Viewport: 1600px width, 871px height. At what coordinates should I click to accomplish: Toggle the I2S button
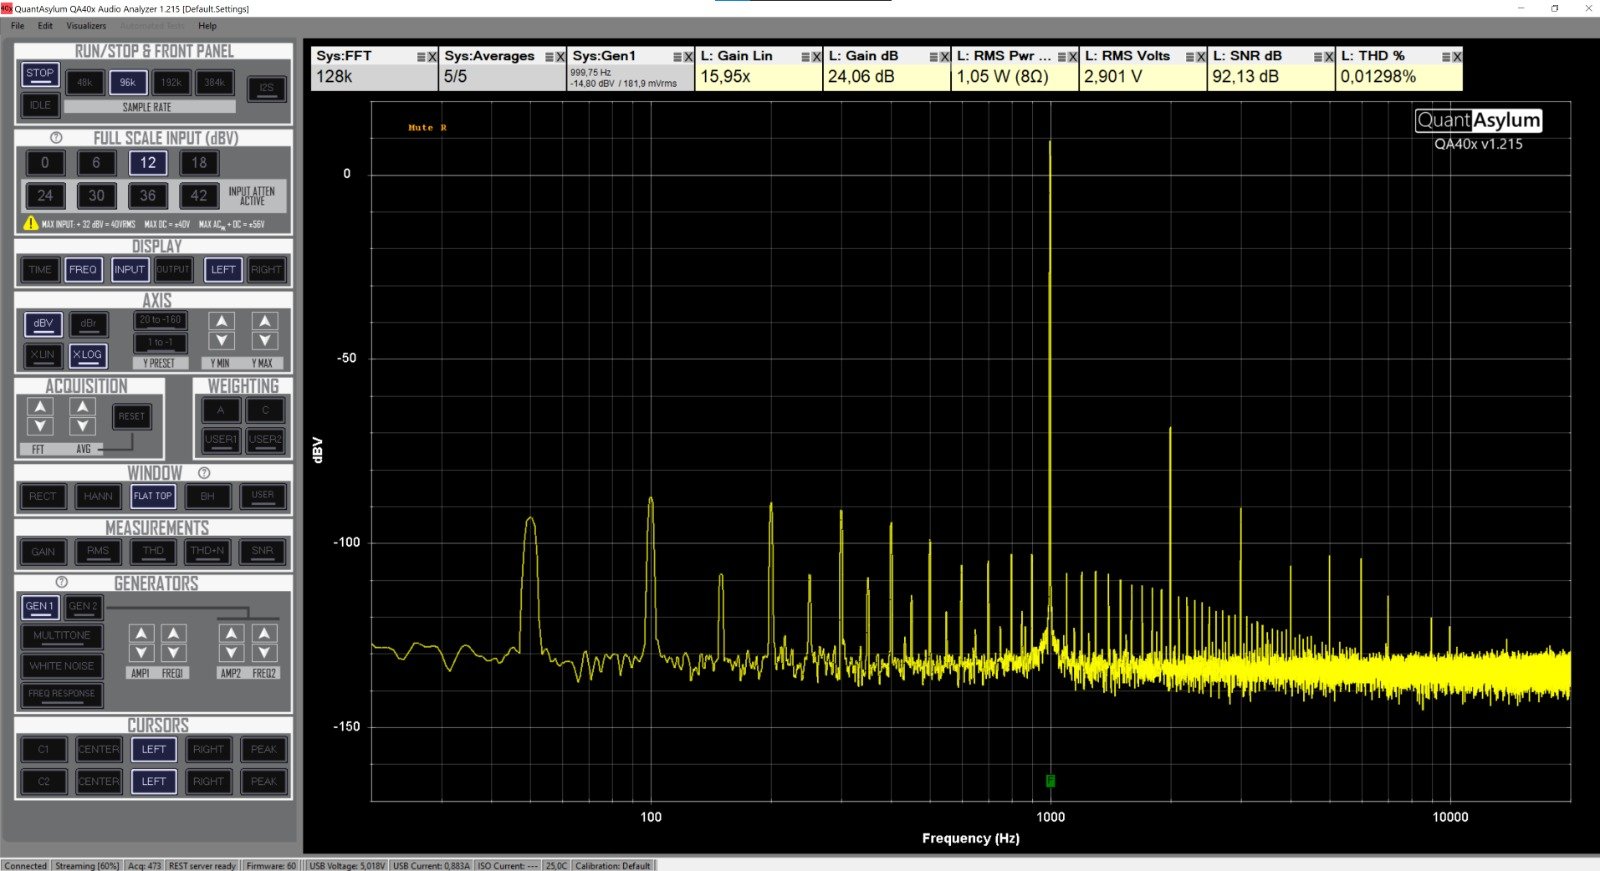[266, 89]
